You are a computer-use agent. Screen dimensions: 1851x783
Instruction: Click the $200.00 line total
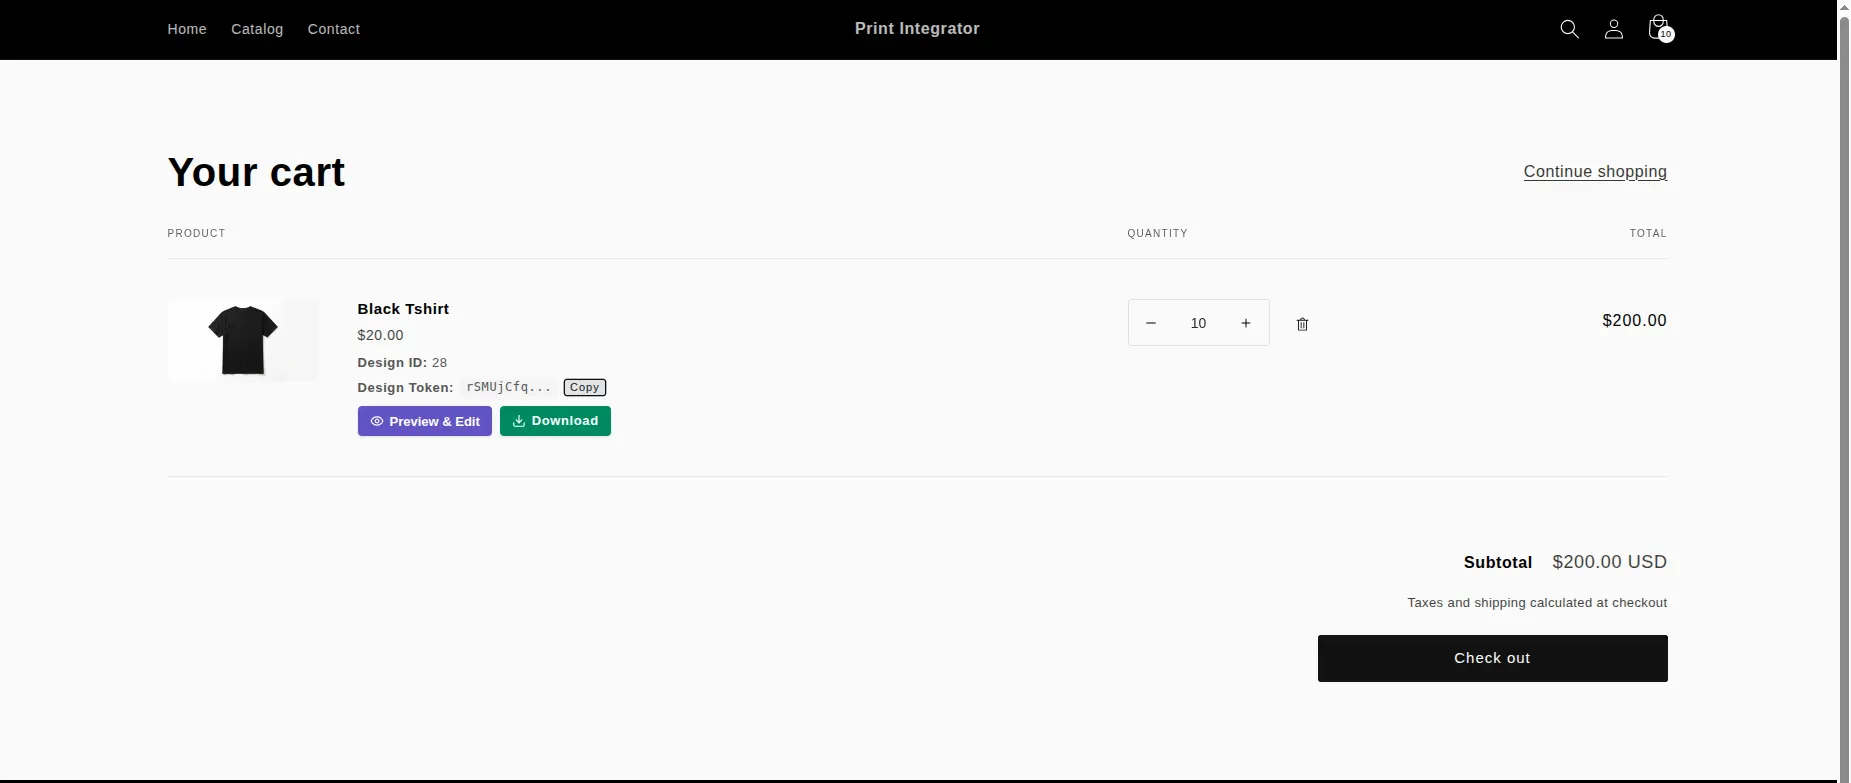pos(1634,320)
